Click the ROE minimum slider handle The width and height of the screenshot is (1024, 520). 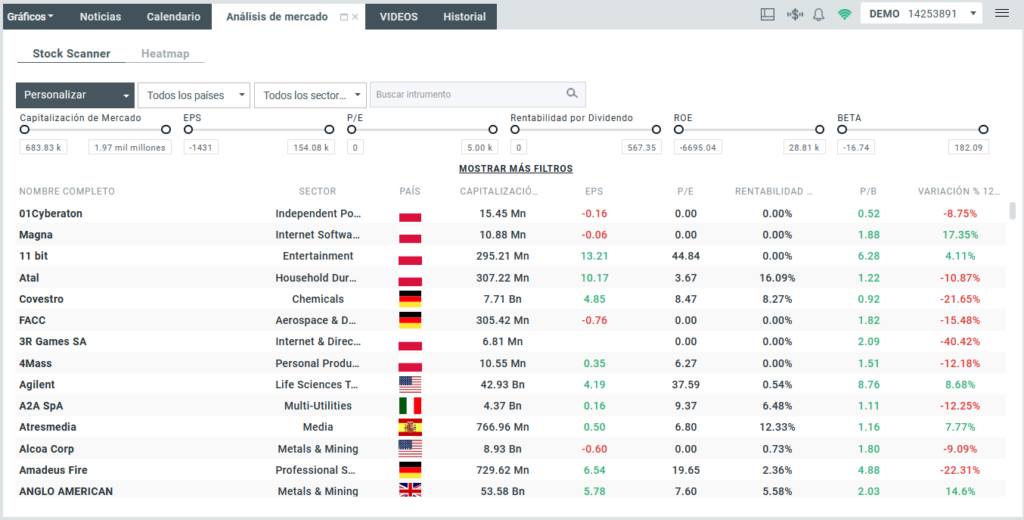[679, 129]
